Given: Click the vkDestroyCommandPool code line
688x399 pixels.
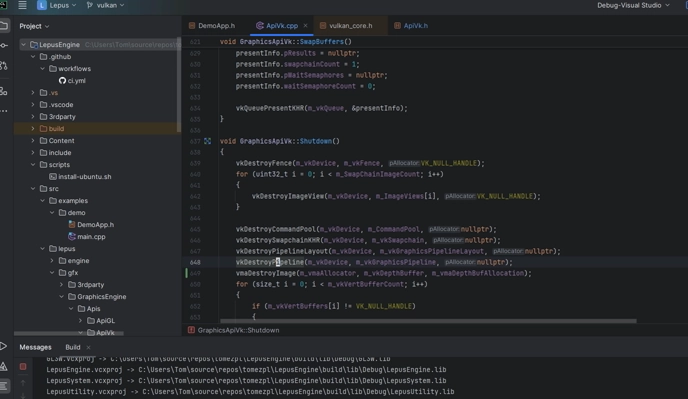Looking at the screenshot, I should click(366, 229).
